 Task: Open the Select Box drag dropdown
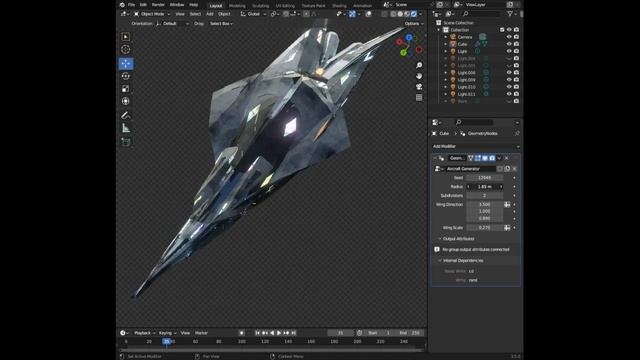coord(221,24)
